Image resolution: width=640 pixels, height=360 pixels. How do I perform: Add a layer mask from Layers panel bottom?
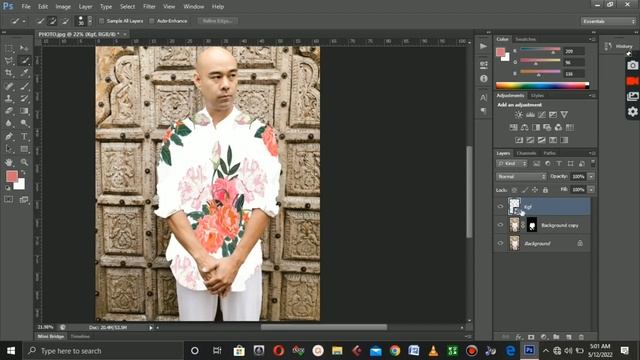pos(531,337)
